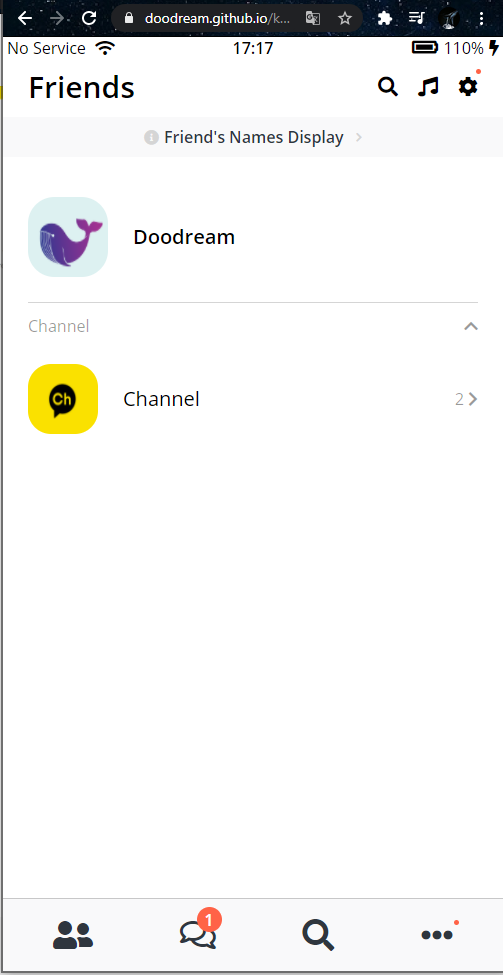Viewport: 503px width, 975px height.
Task: Click the Wi-Fi status icon
Action: (x=105, y=48)
